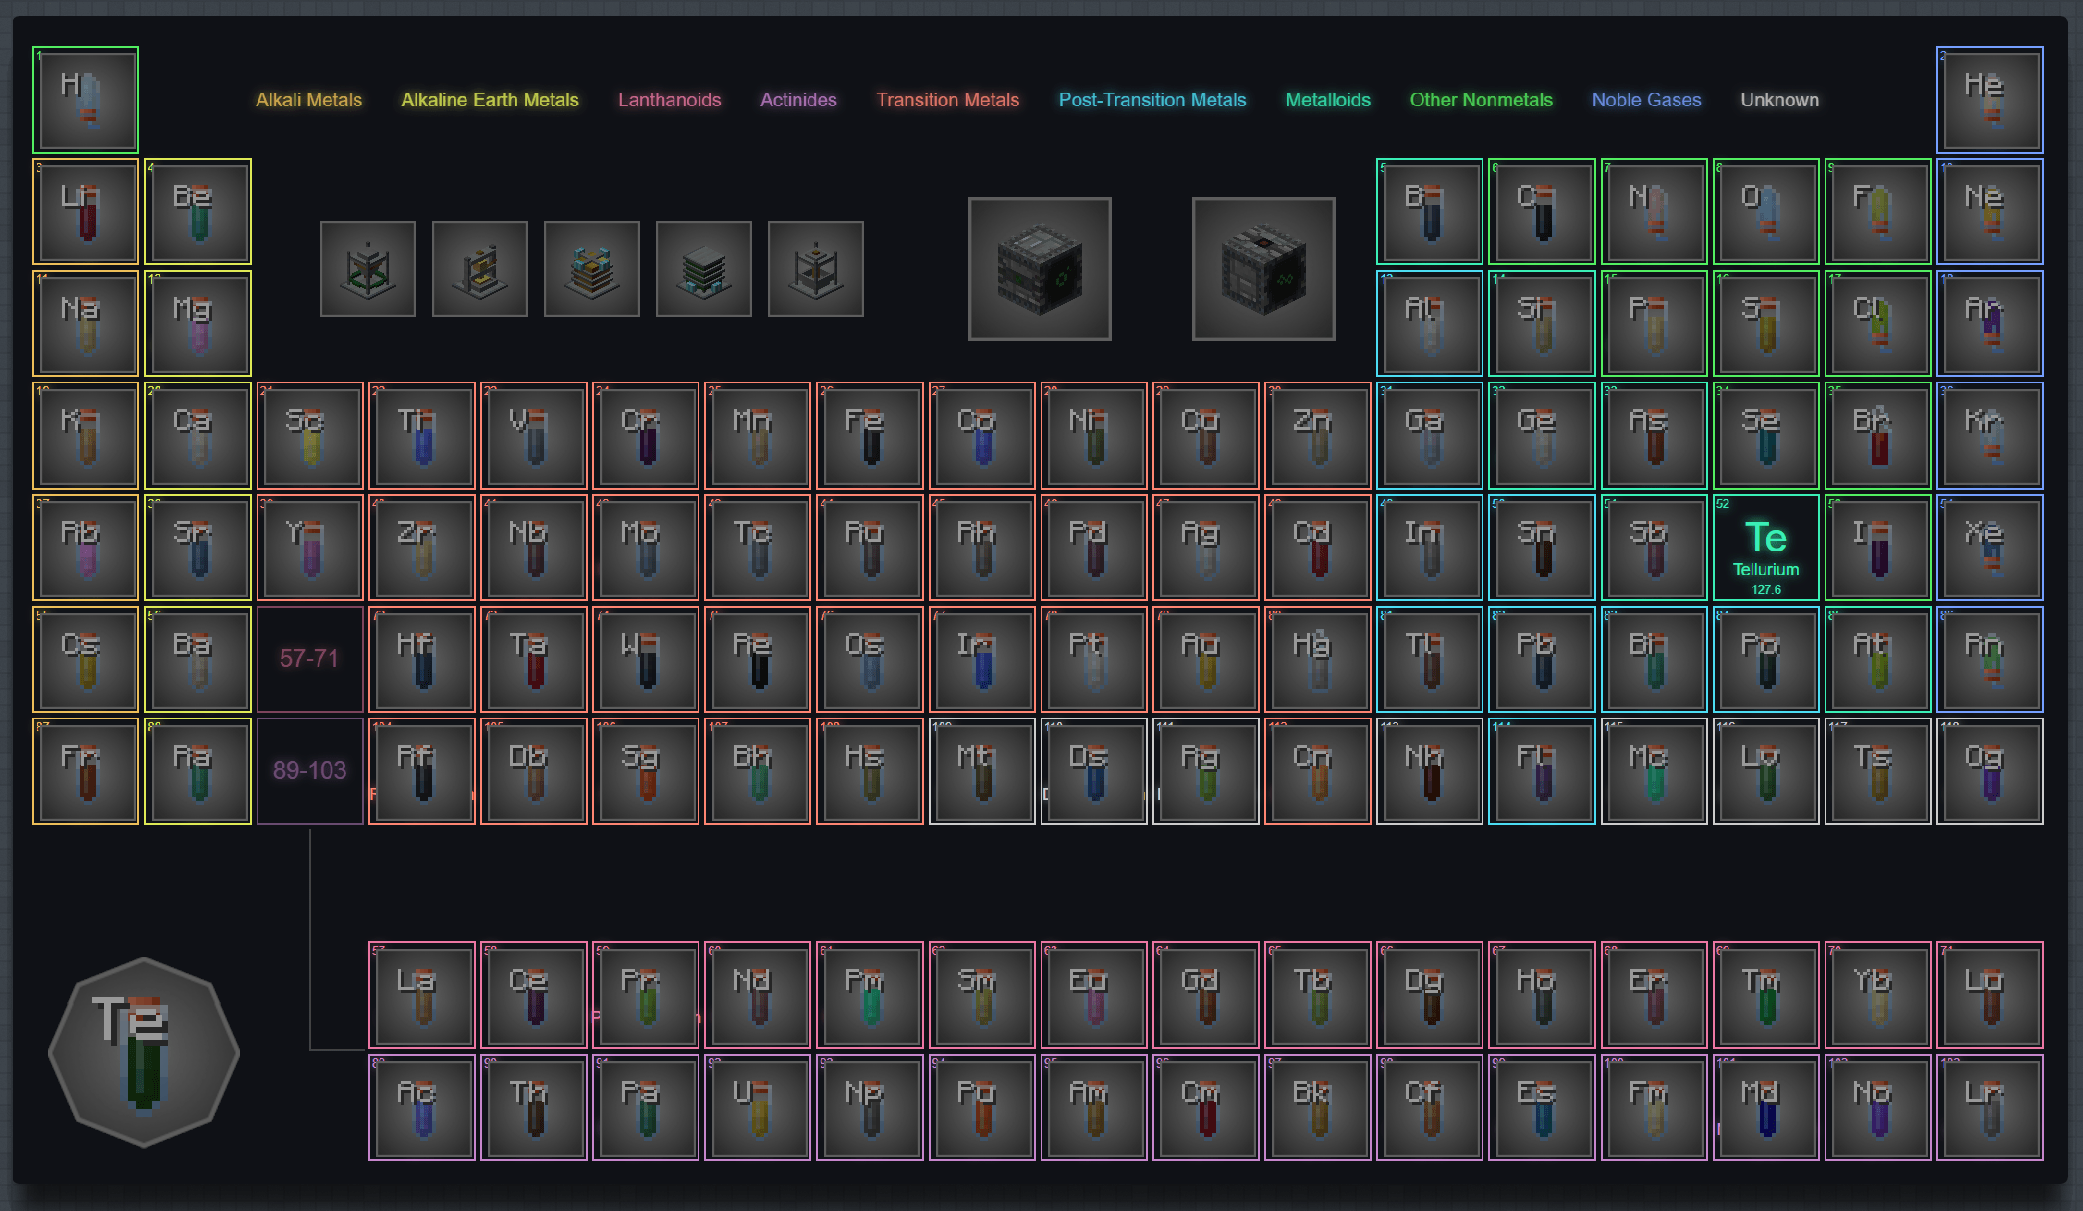Click the stacked server-like machine icon
2083x1211 pixels.
coord(704,269)
